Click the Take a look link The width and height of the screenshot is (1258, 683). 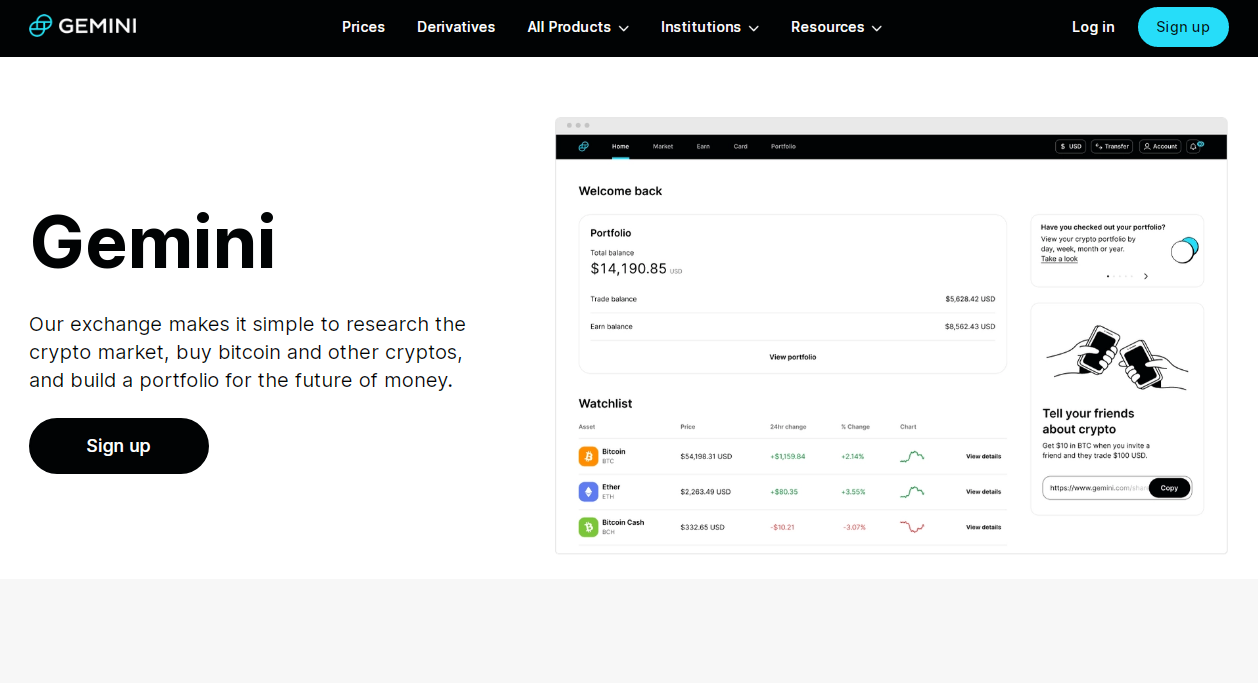(x=1059, y=259)
